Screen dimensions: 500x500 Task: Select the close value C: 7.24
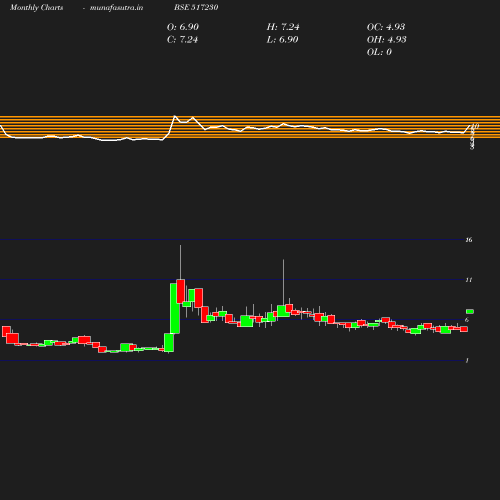(x=182, y=40)
